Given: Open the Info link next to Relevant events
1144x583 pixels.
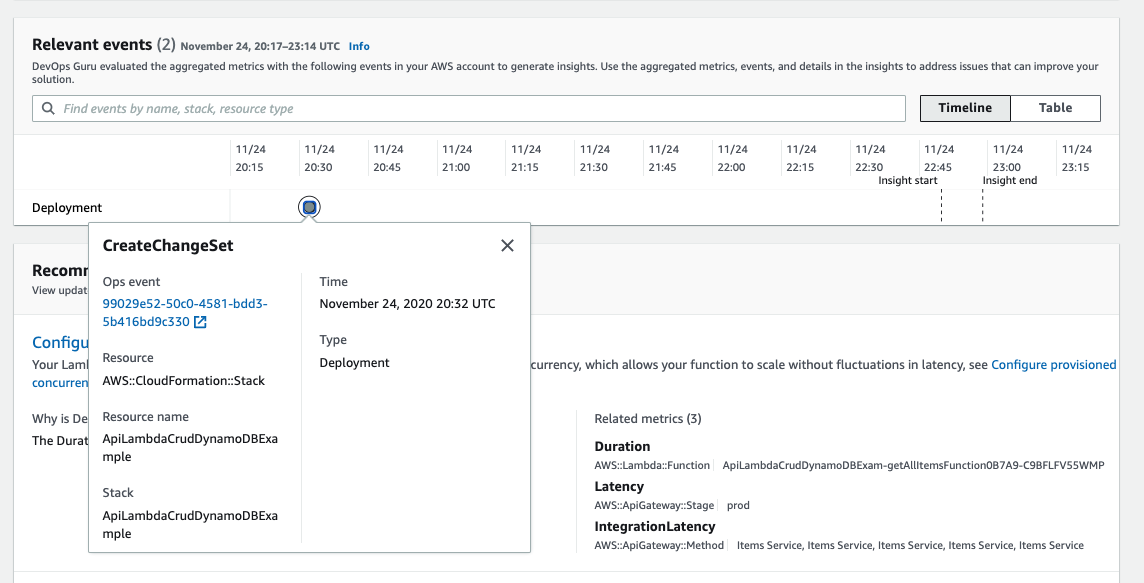Looking at the screenshot, I should click(x=359, y=46).
